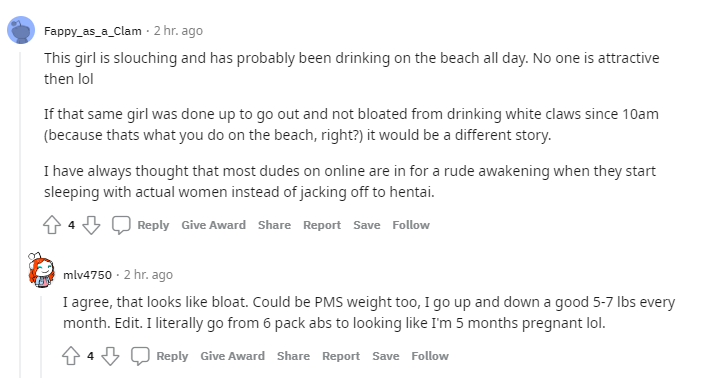Report Fappy_as_a_Clam's comment

(322, 225)
